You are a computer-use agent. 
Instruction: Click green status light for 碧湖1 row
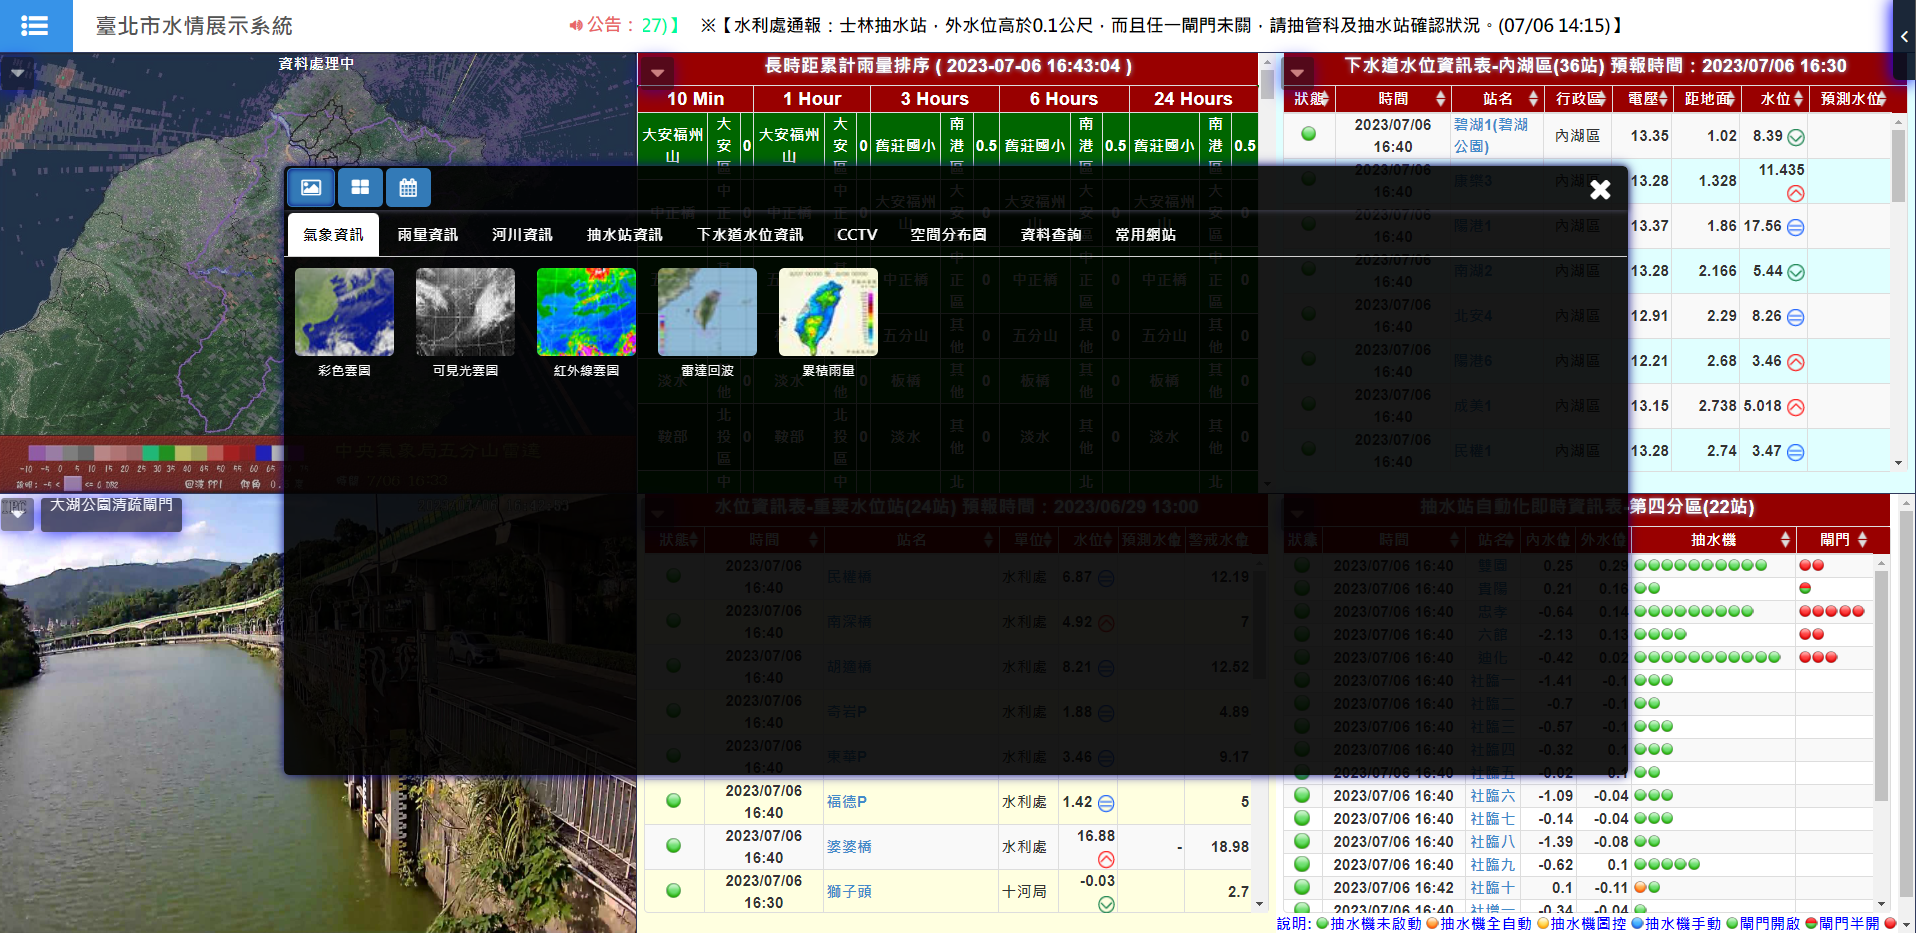pyautogui.click(x=1308, y=134)
